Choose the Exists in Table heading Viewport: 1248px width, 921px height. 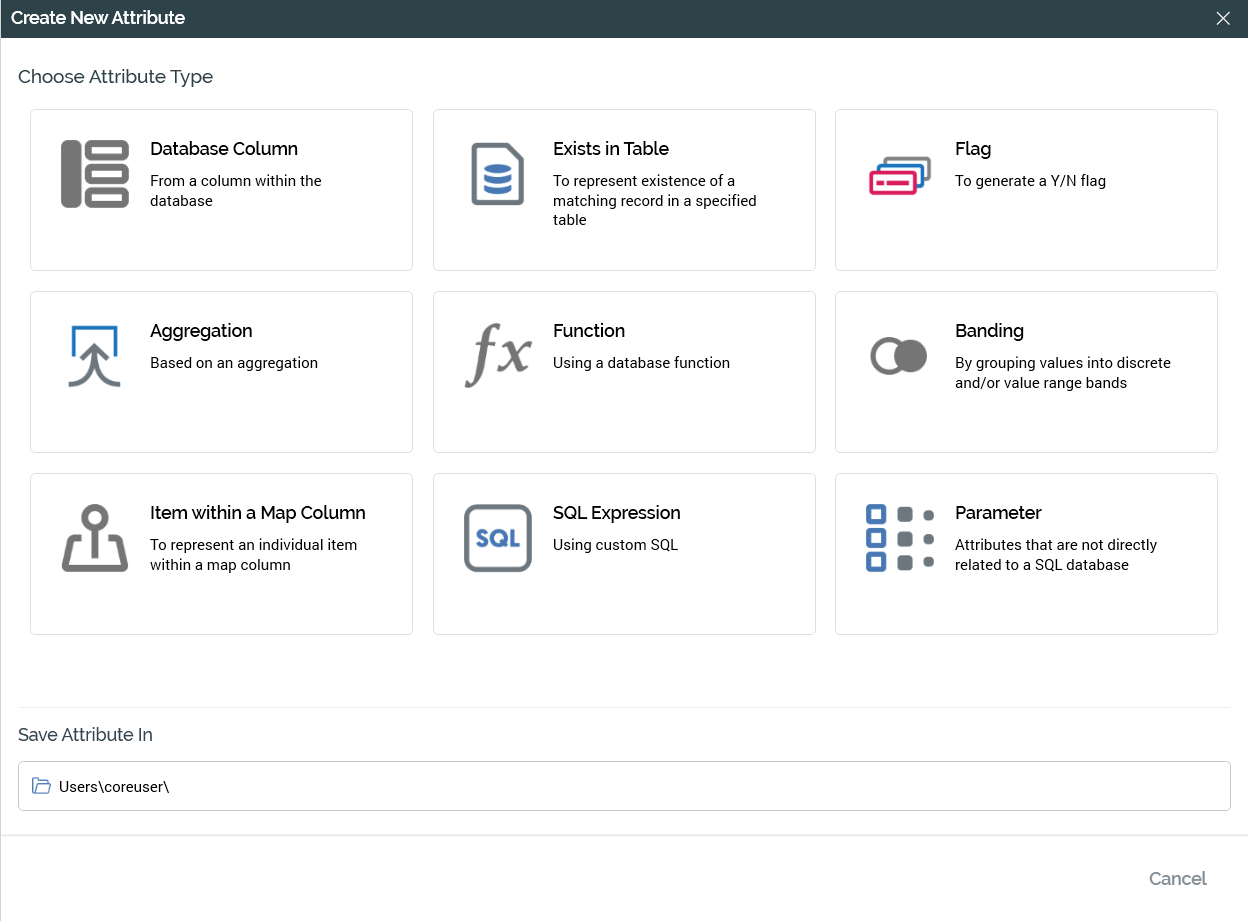(x=611, y=149)
